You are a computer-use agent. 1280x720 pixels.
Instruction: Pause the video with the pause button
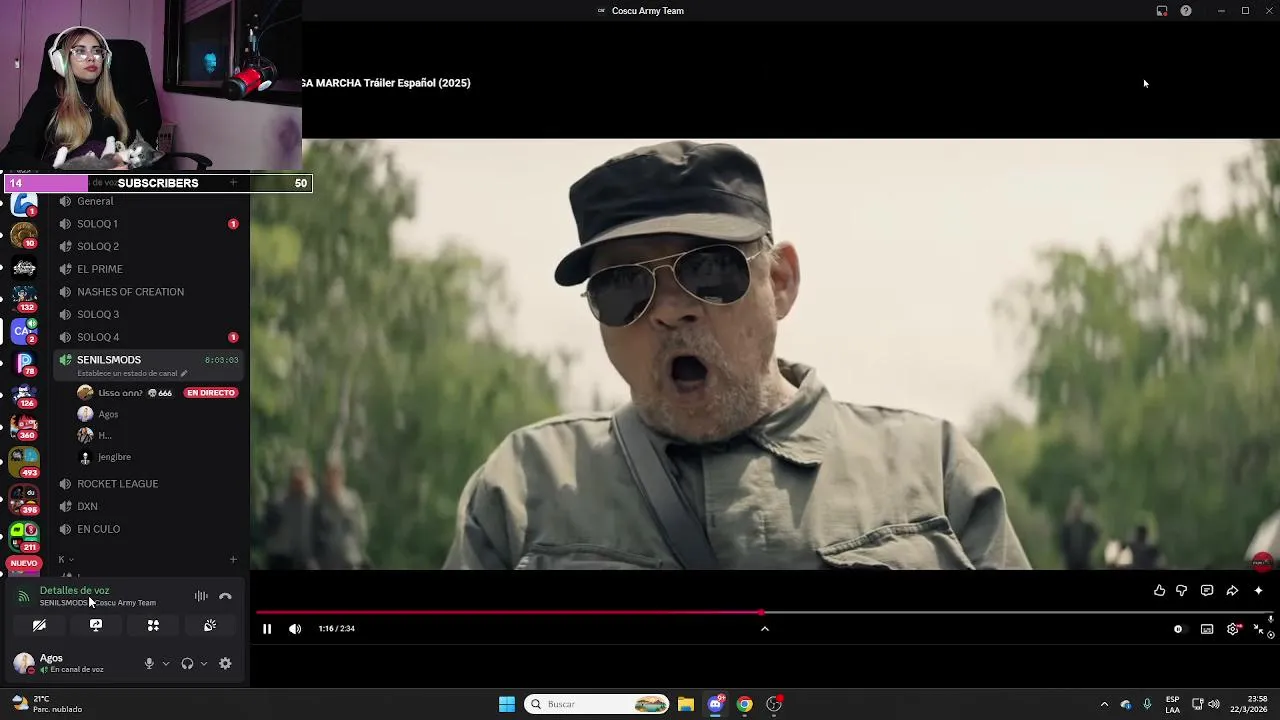click(x=267, y=629)
